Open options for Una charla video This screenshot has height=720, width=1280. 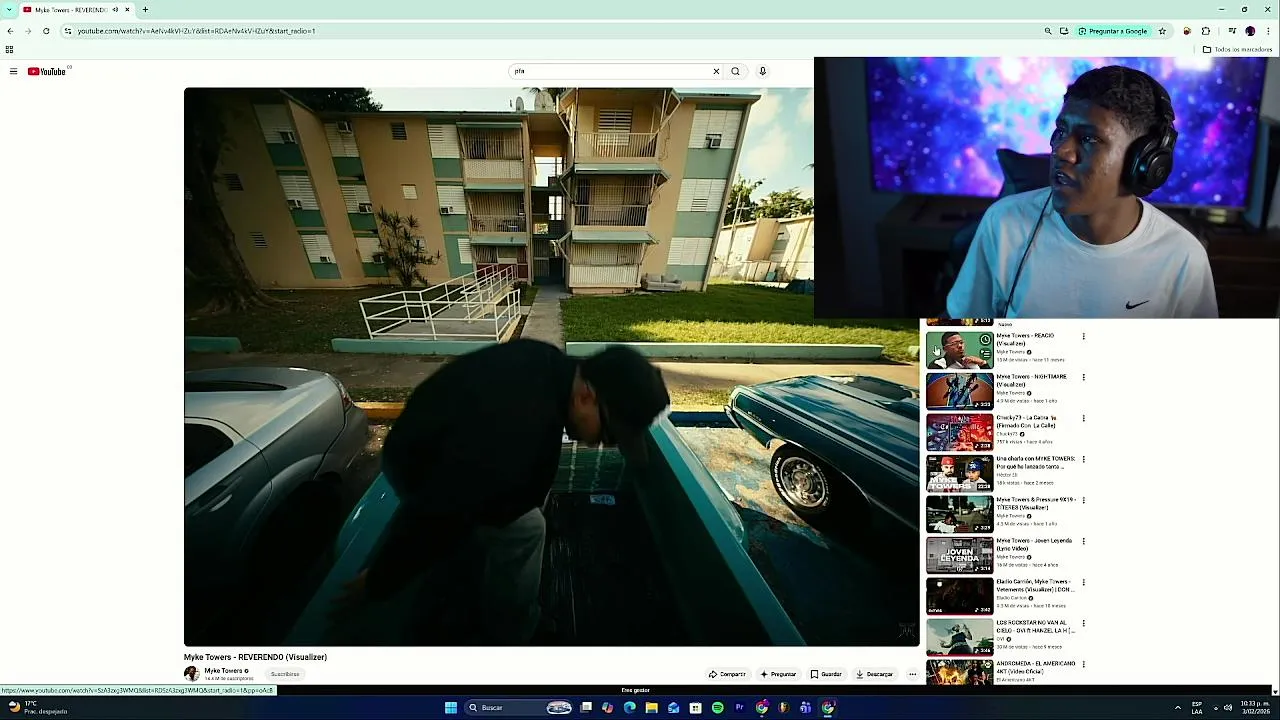(1083, 459)
